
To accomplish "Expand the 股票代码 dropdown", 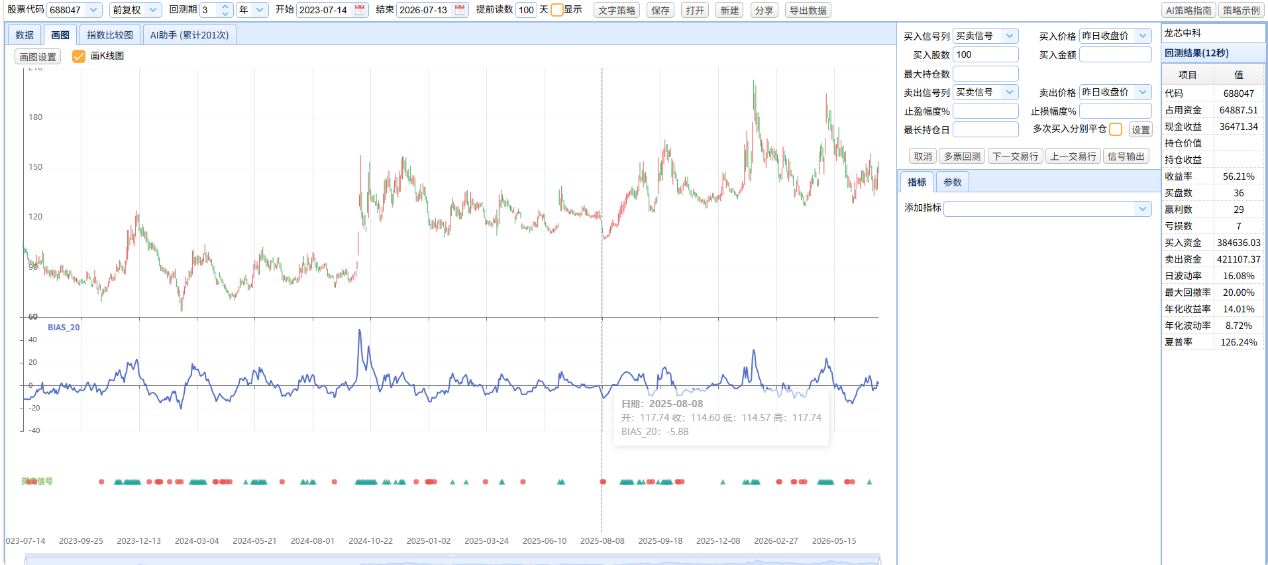I will (74, 10).
